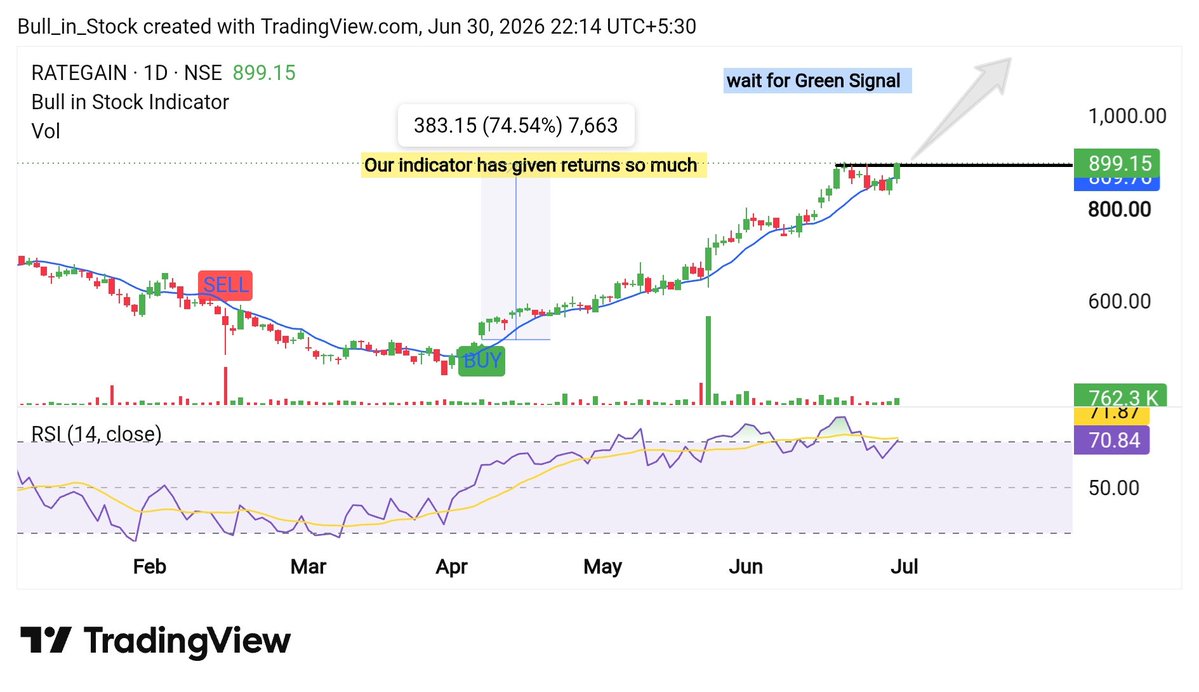1199x692 pixels.
Task: Click the red SELL signal label
Action: click(225, 285)
